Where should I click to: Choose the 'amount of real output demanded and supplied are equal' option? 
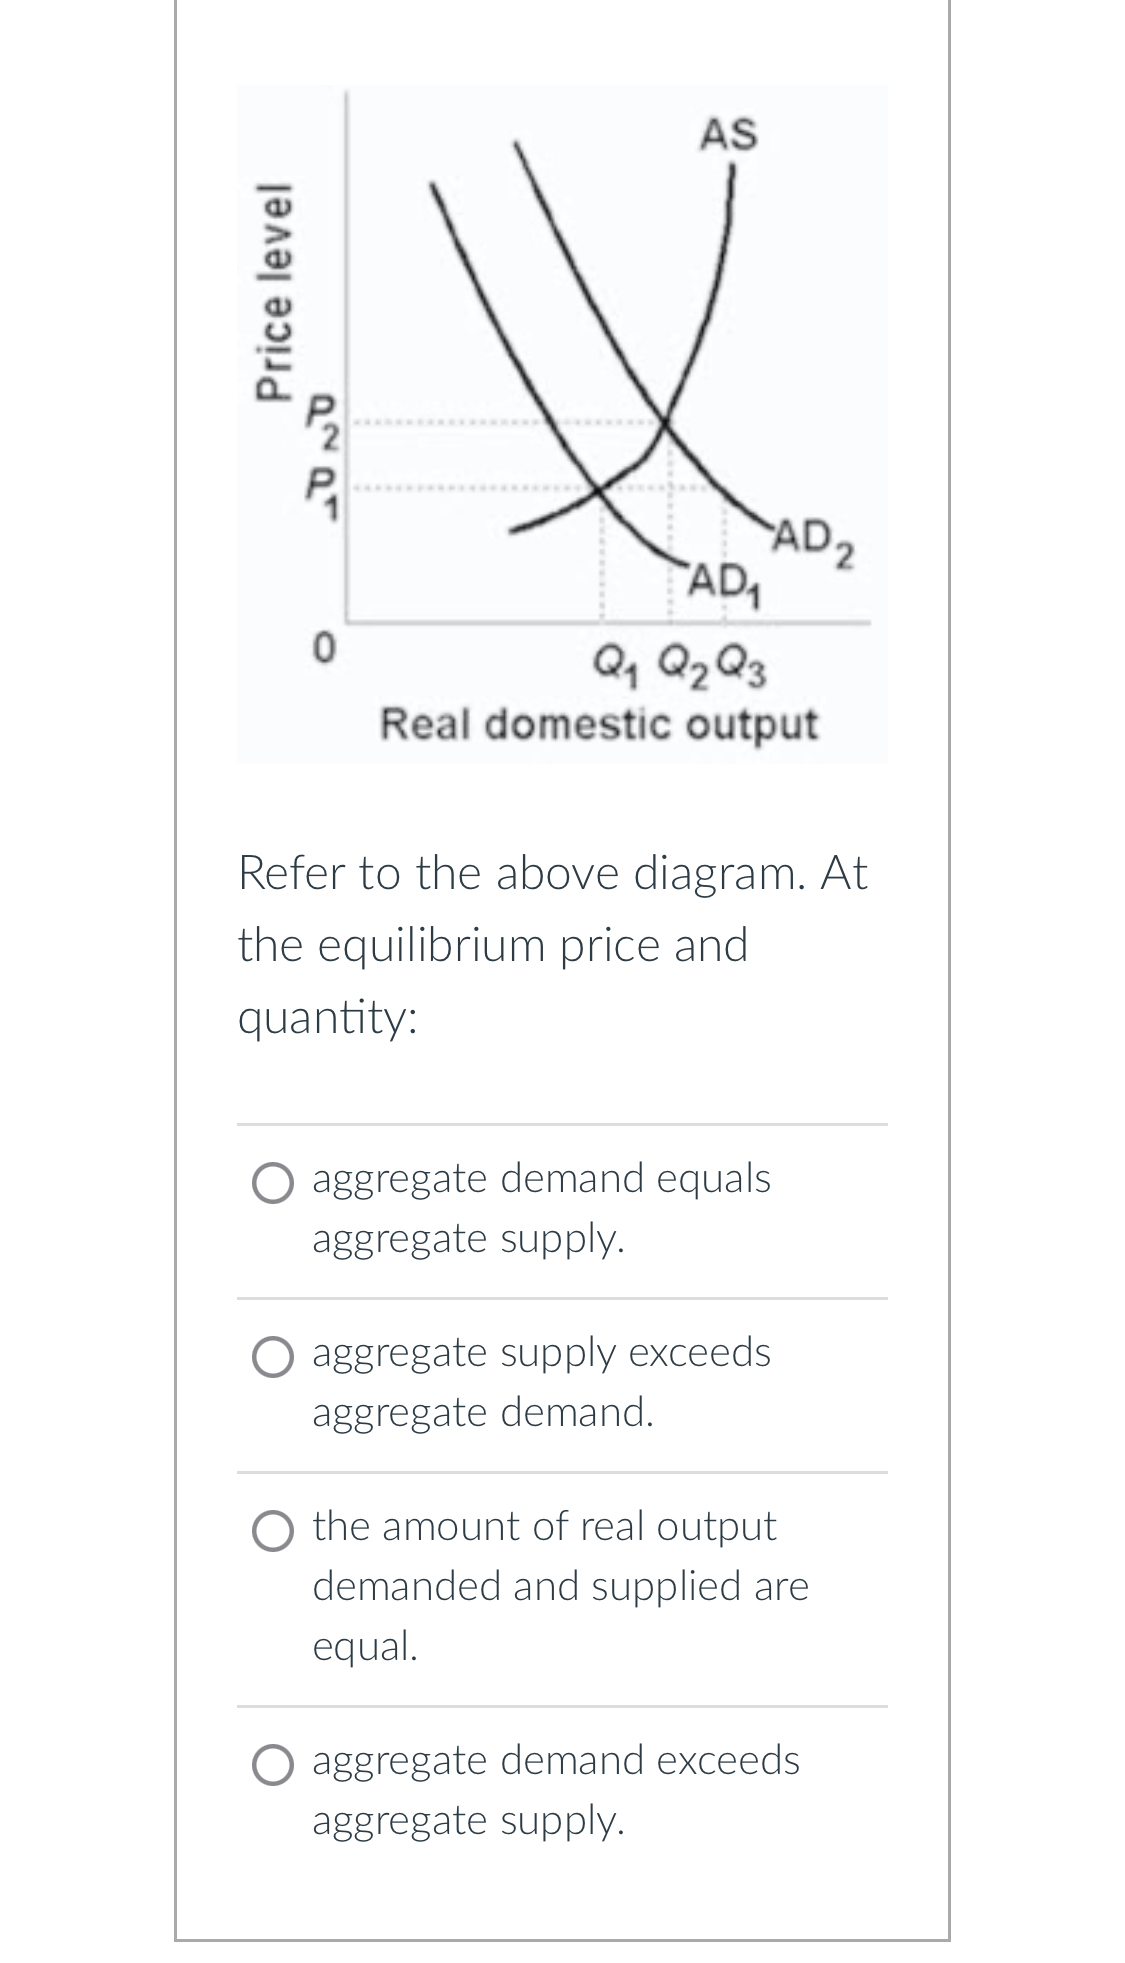[275, 1527]
